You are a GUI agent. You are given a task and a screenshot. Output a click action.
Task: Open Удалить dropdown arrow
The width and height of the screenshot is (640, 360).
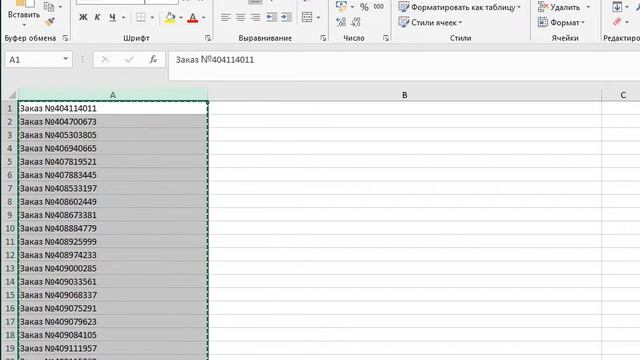[x=588, y=7]
